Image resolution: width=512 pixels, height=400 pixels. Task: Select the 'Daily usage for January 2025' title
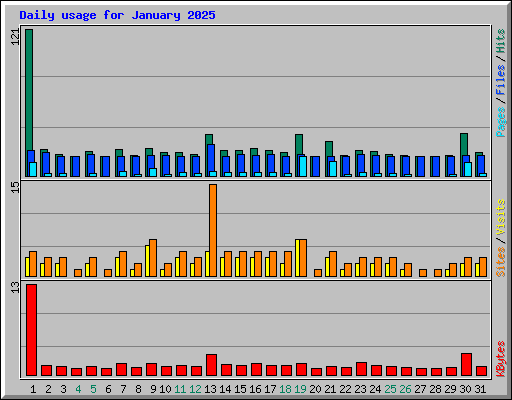pos(117,15)
